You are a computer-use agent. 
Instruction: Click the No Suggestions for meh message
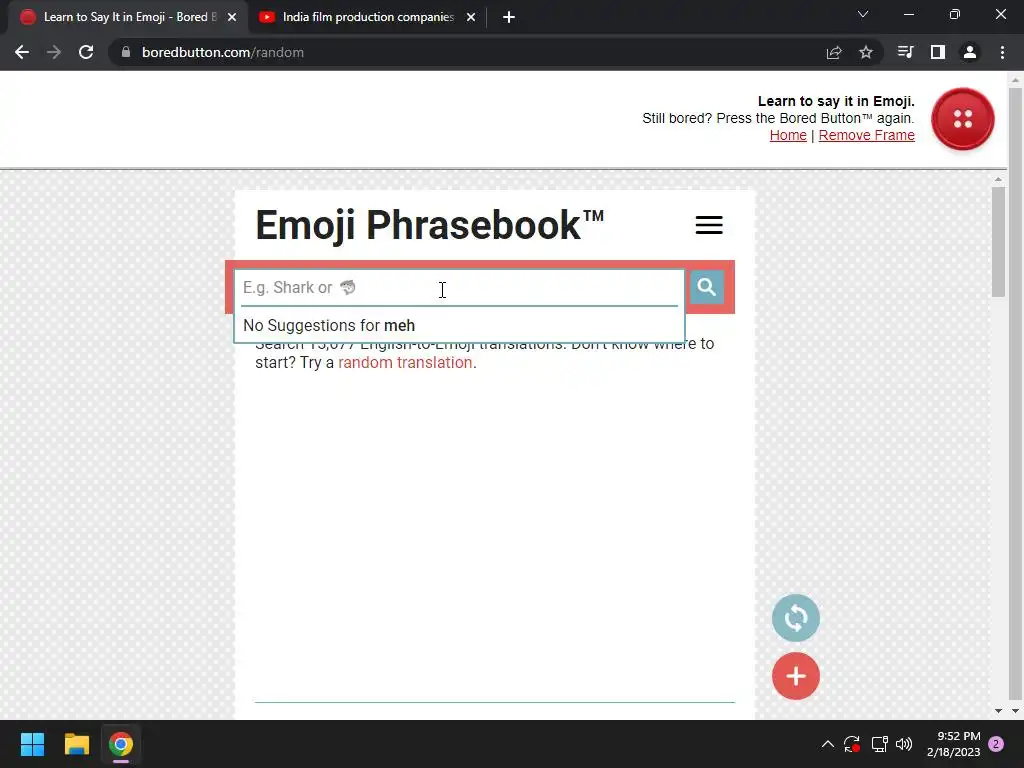[328, 325]
